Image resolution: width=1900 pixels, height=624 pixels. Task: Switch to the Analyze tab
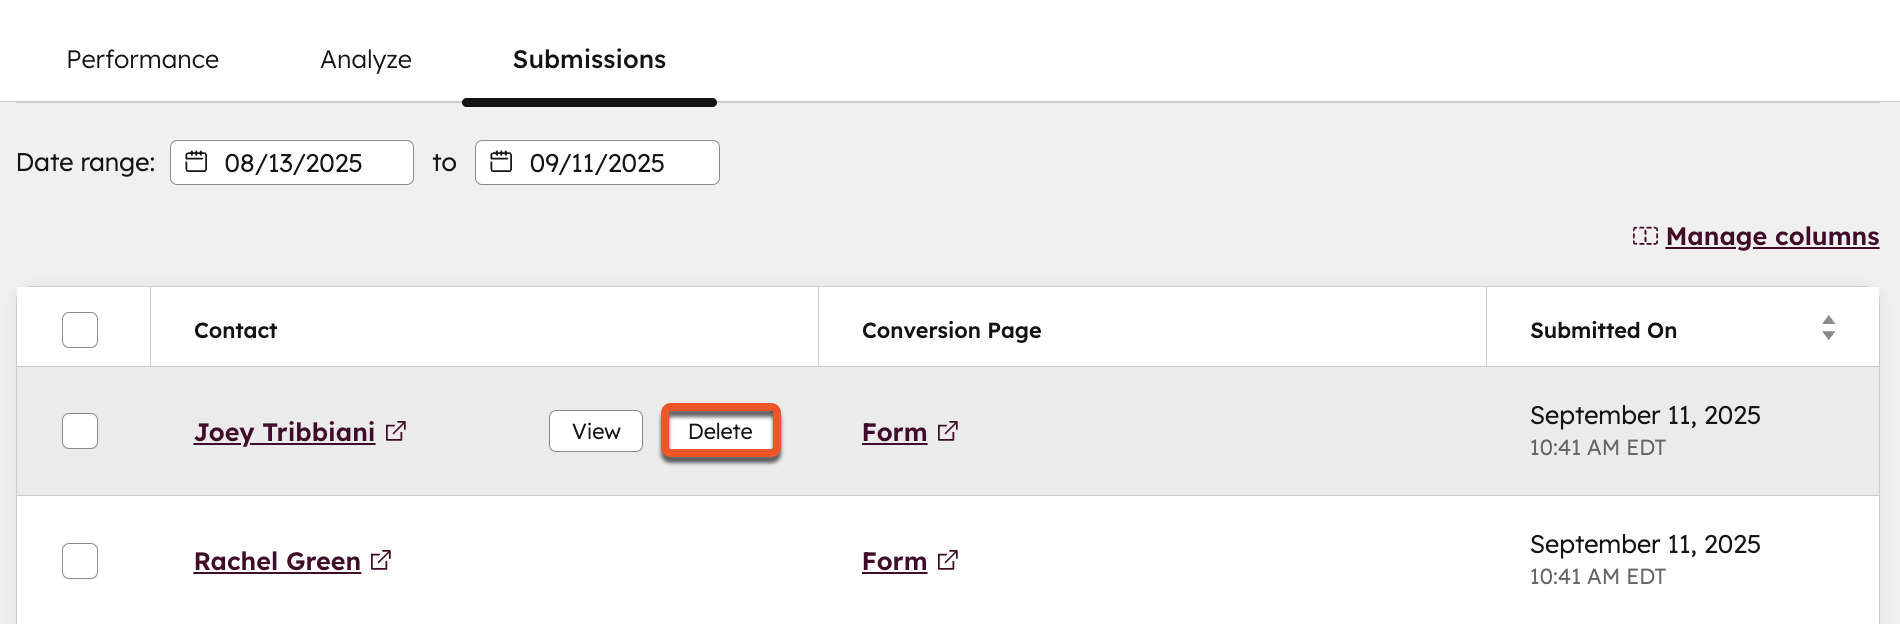pos(365,59)
